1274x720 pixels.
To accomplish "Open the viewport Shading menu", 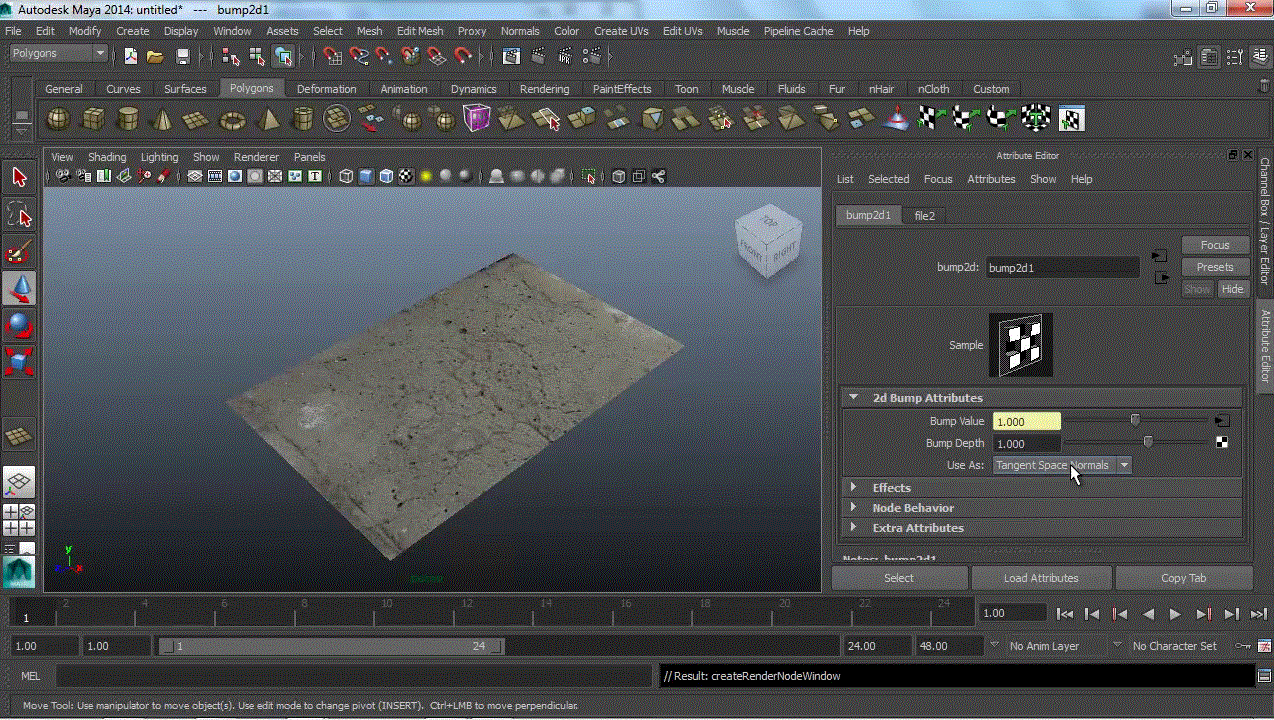I will click(x=107, y=157).
